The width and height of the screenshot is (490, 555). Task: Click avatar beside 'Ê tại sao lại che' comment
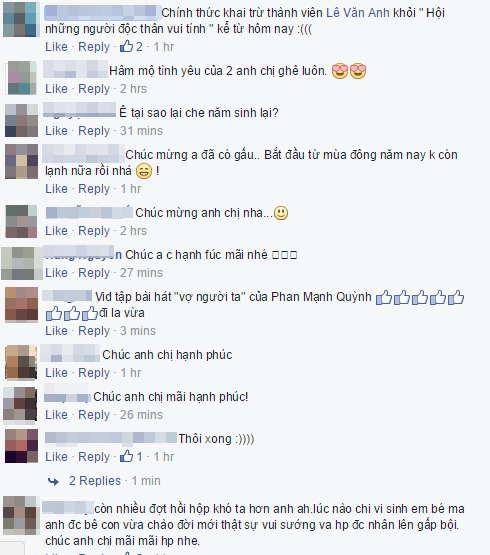point(21,120)
